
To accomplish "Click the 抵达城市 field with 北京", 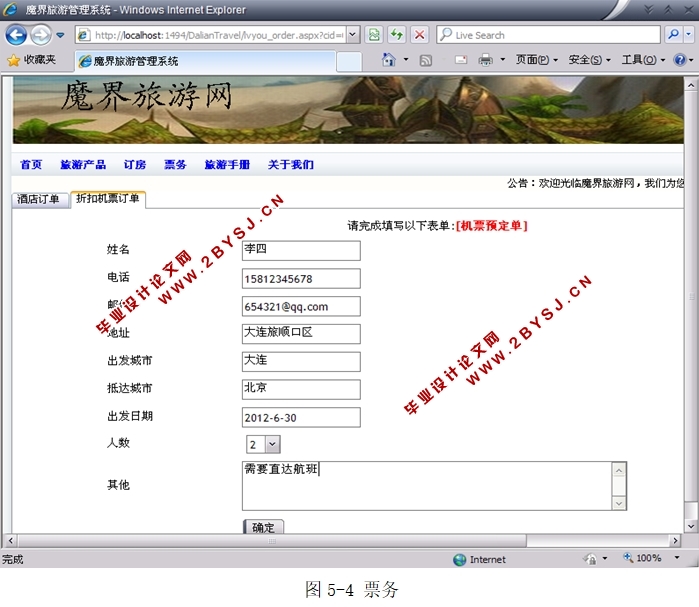I will coord(301,390).
